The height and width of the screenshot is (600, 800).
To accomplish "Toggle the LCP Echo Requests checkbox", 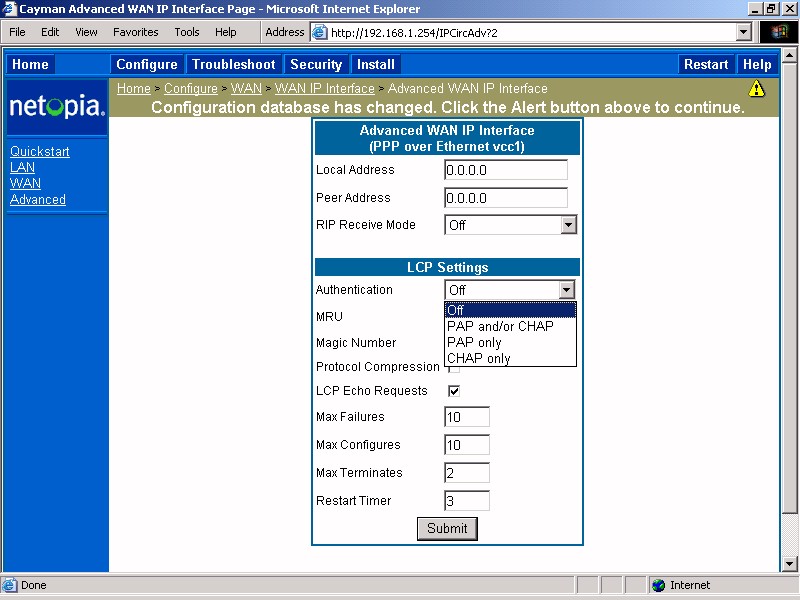I will tap(454, 391).
